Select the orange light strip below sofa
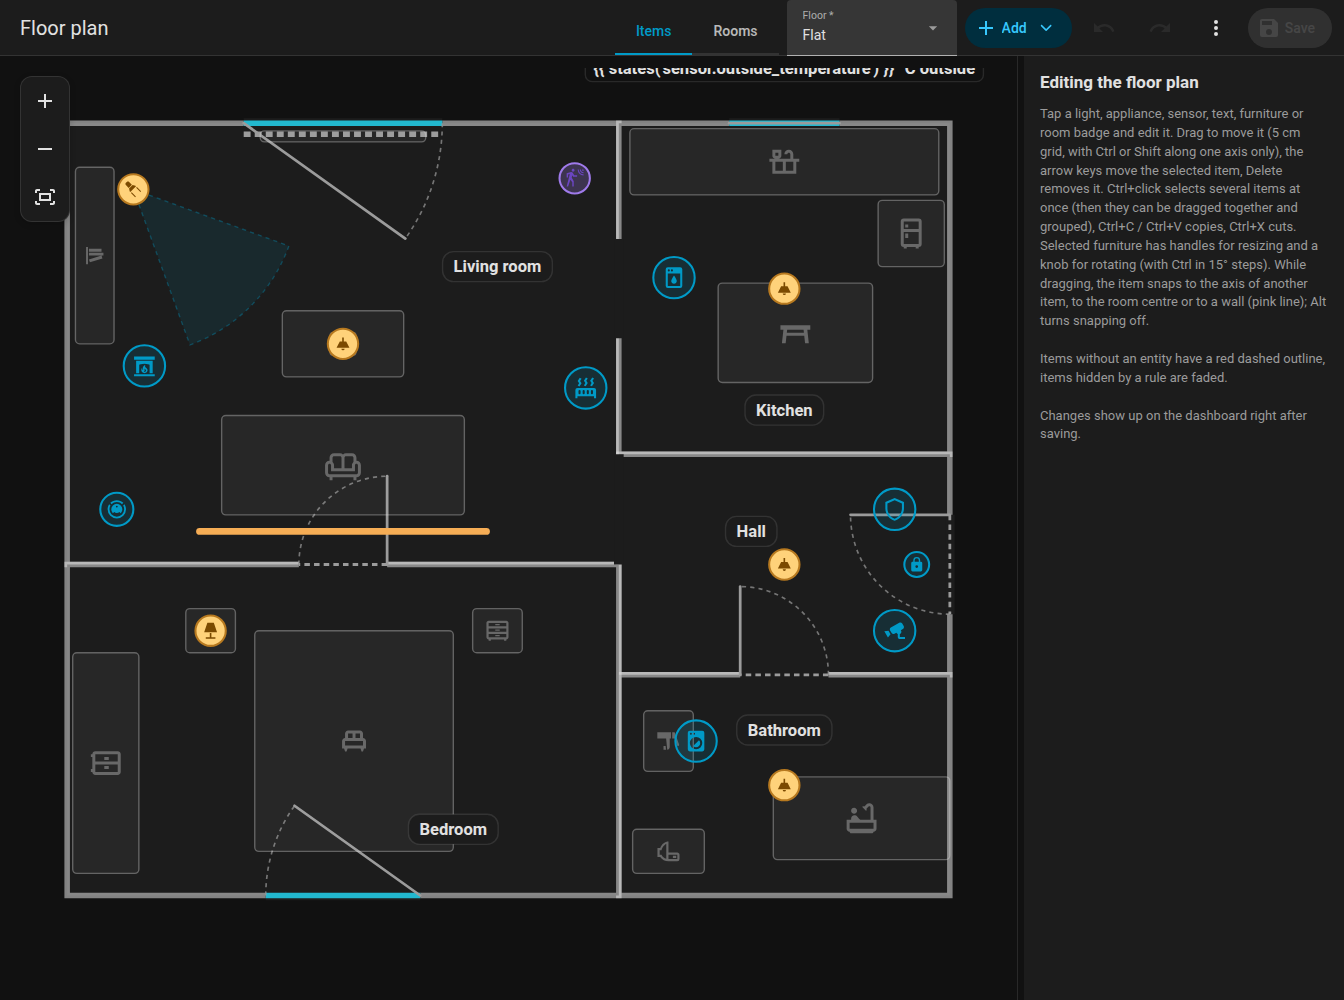Viewport: 1344px width, 1000px height. click(x=343, y=532)
